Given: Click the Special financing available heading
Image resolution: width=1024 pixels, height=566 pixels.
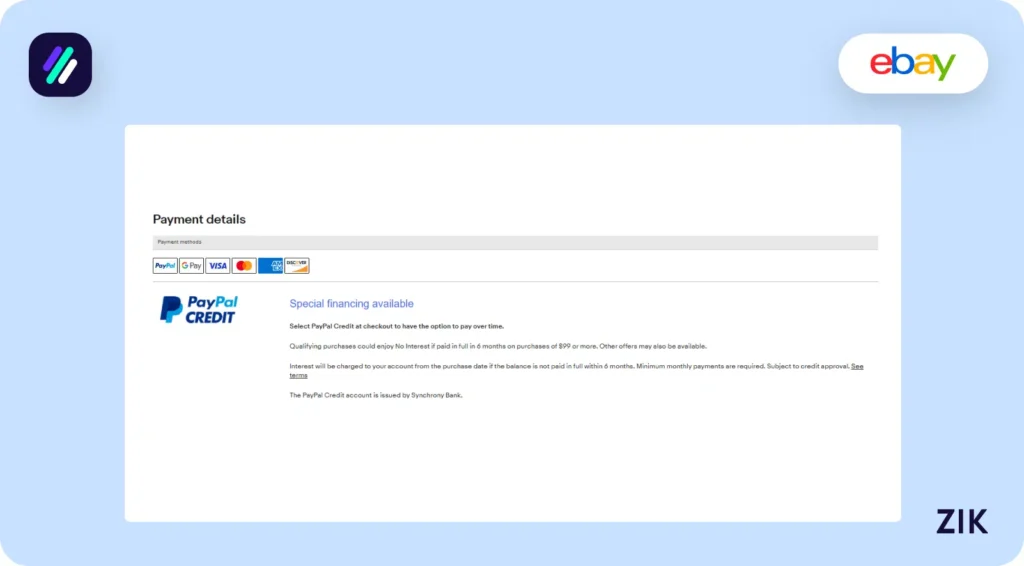Looking at the screenshot, I should (351, 304).
